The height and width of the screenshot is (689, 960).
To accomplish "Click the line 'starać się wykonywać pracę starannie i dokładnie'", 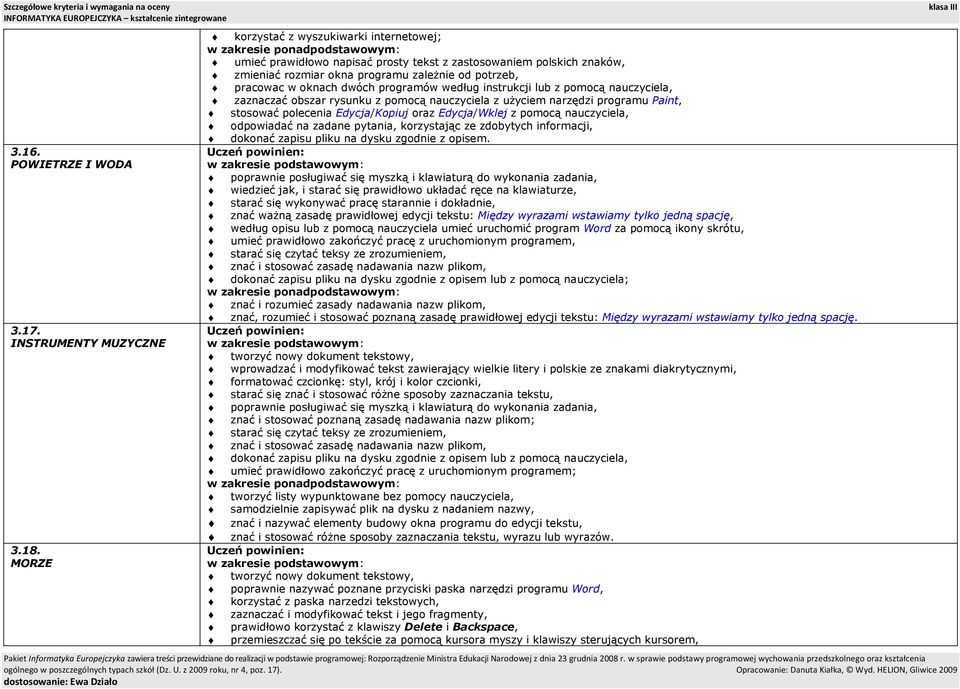I will coord(362,203).
